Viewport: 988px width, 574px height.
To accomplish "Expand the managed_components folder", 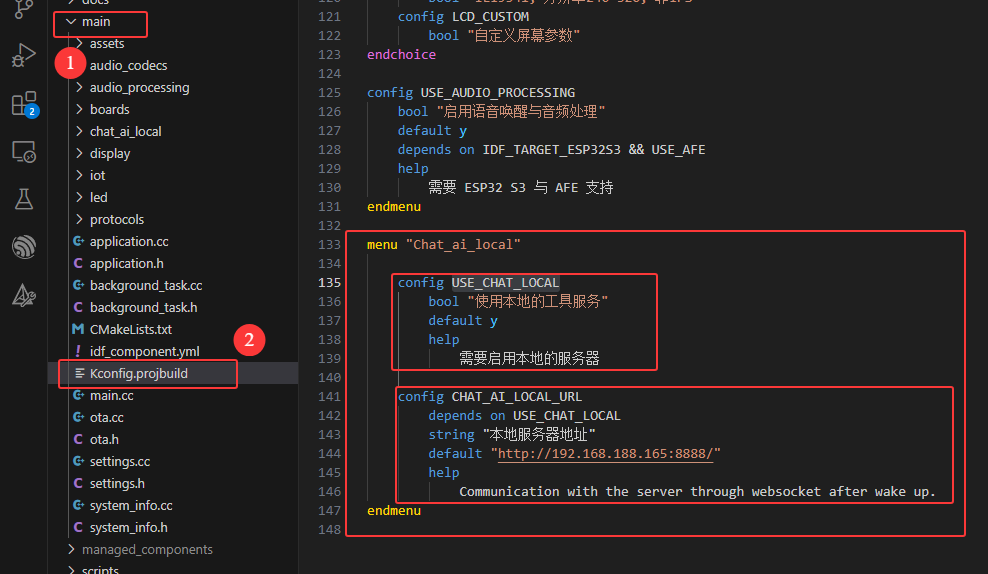I will (147, 549).
